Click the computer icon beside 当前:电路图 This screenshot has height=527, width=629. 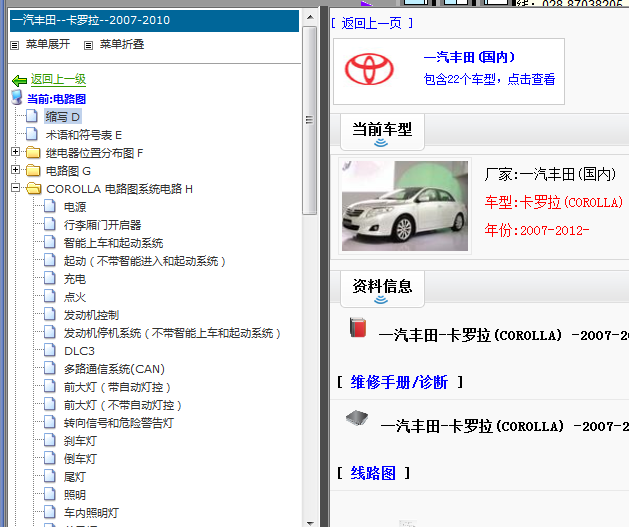tap(17, 98)
